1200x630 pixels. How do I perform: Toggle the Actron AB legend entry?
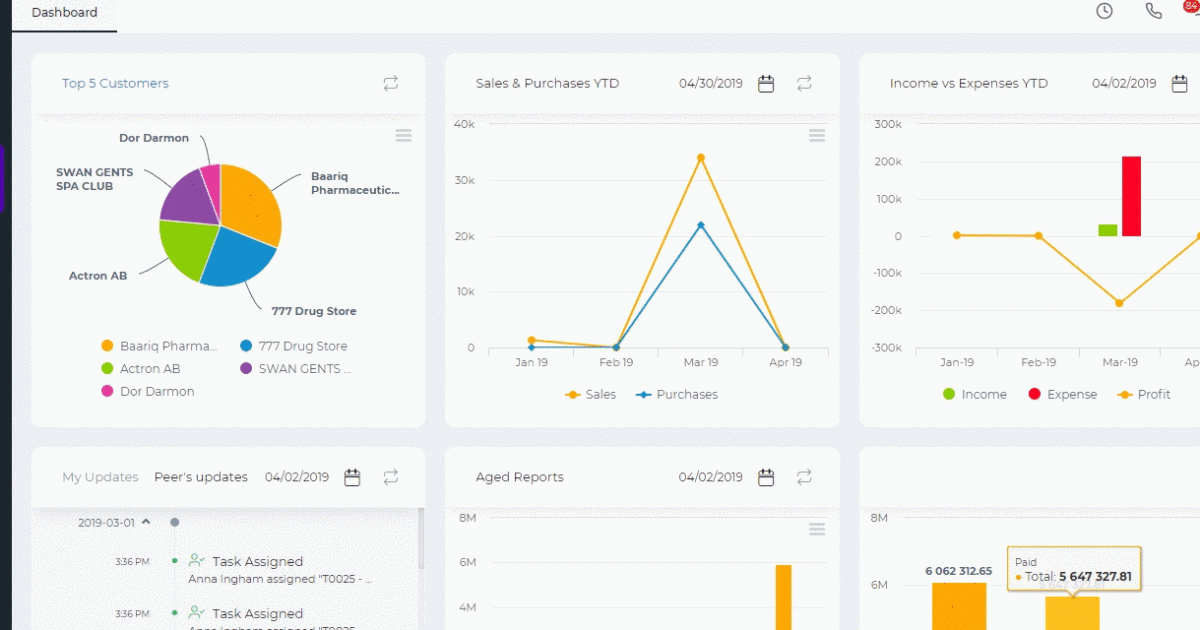[141, 369]
